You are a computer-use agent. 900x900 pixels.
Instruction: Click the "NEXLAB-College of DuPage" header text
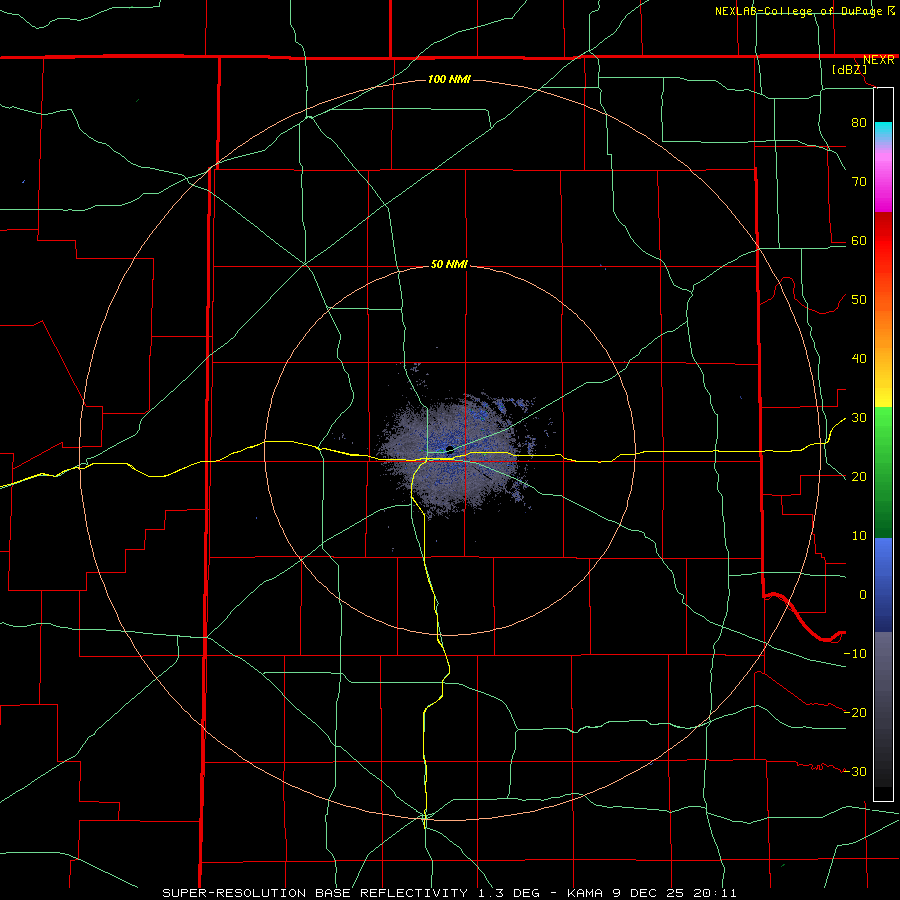pos(800,11)
